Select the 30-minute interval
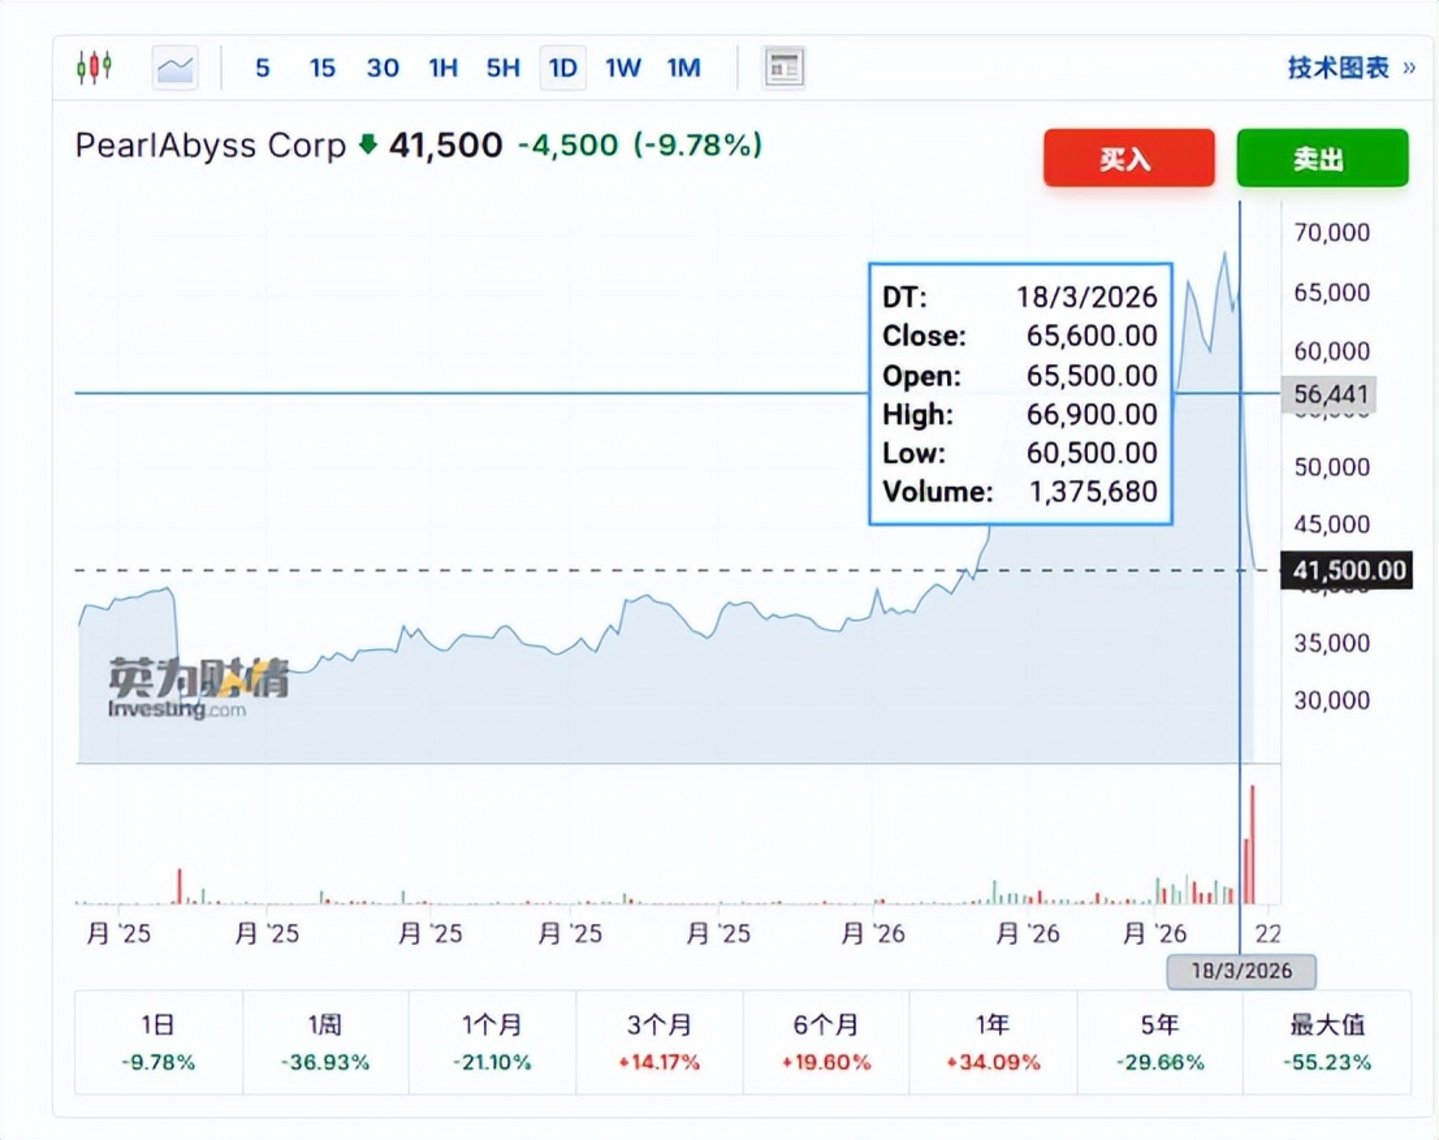The image size is (1439, 1140). 383,68
